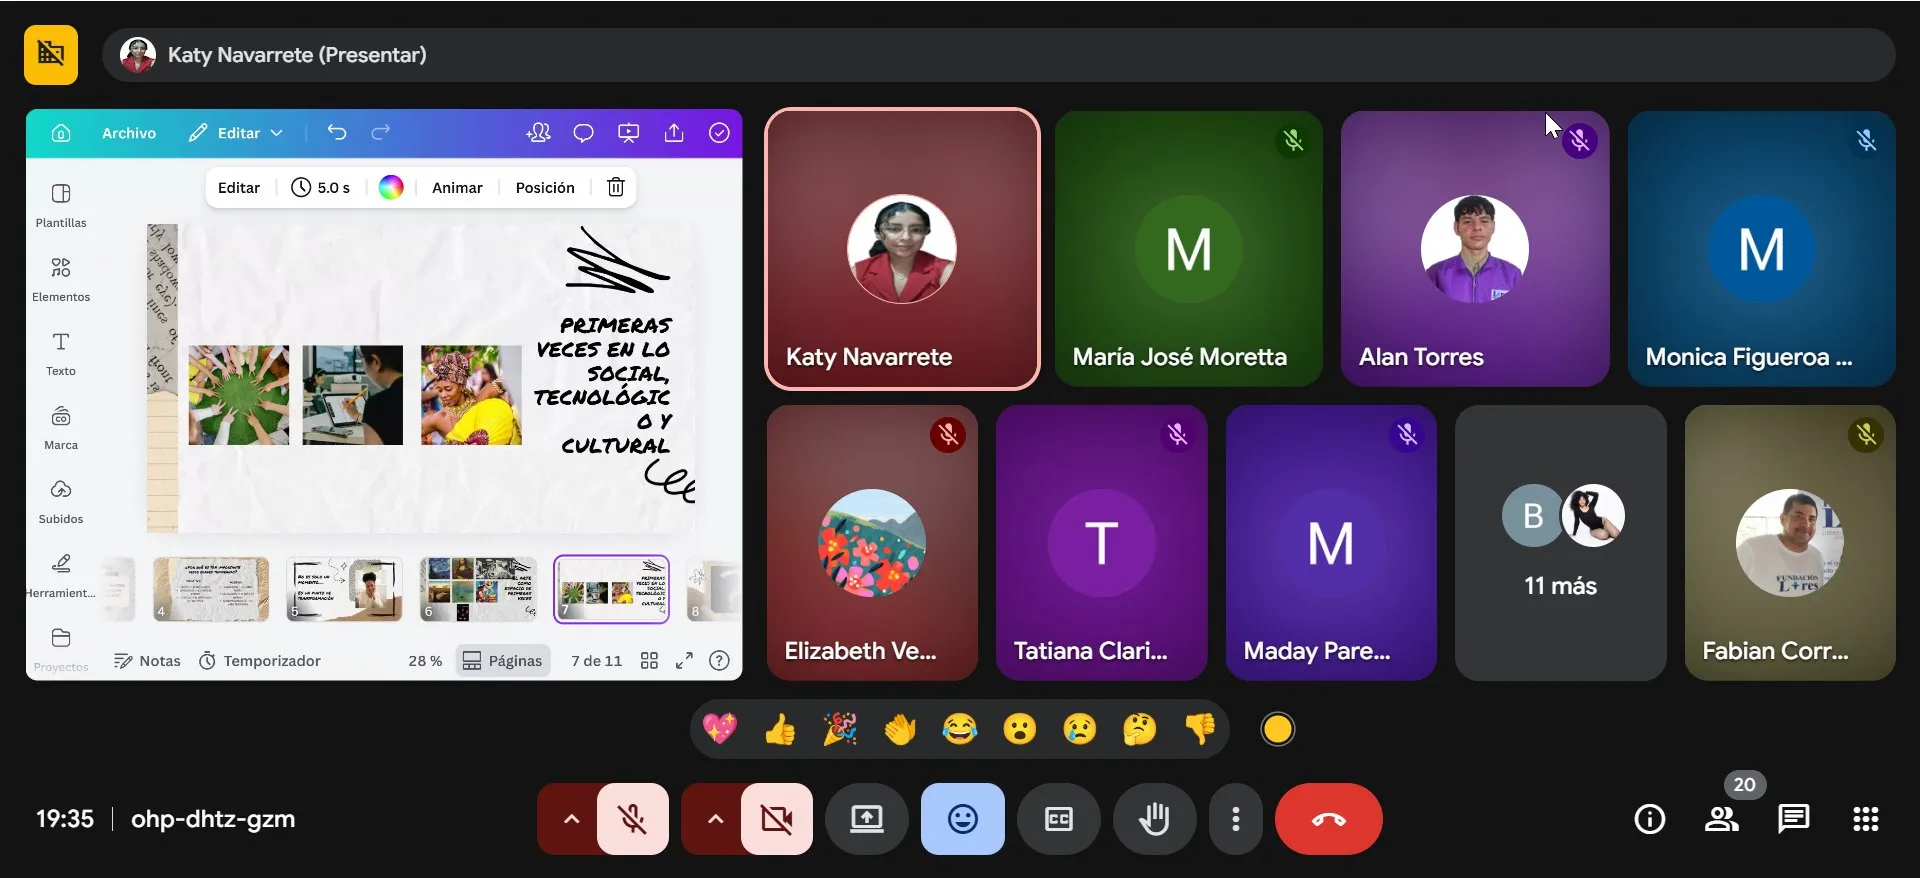The image size is (1920, 878).
Task: Unmute the microphone
Action: pyautogui.click(x=632, y=819)
